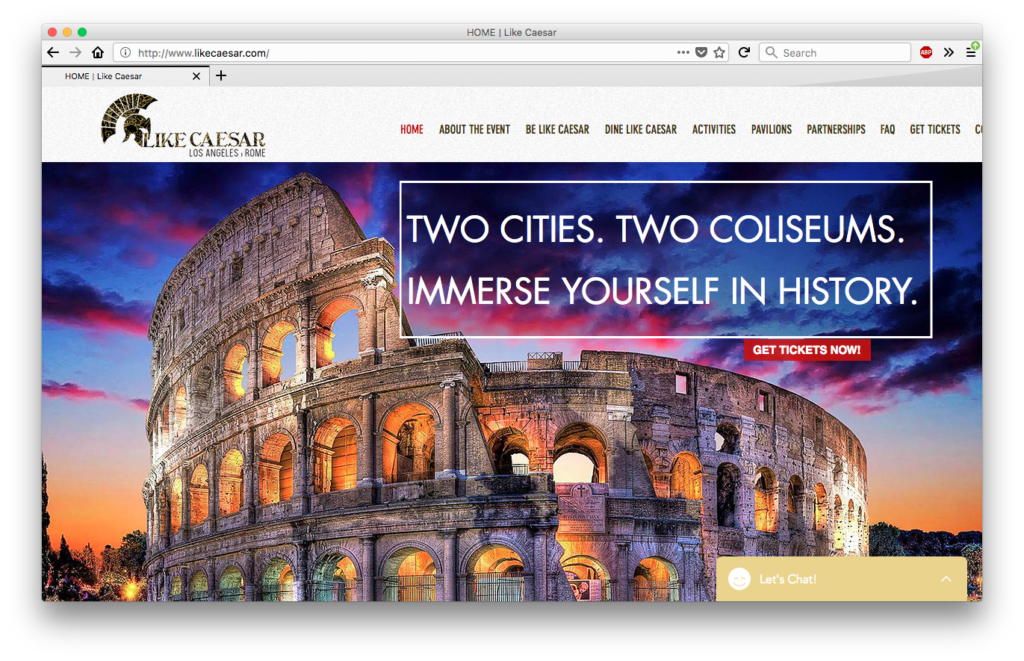The height and width of the screenshot is (661, 1024).
Task: Open ABOUT THE EVENT menu item
Action: pyautogui.click(x=474, y=129)
